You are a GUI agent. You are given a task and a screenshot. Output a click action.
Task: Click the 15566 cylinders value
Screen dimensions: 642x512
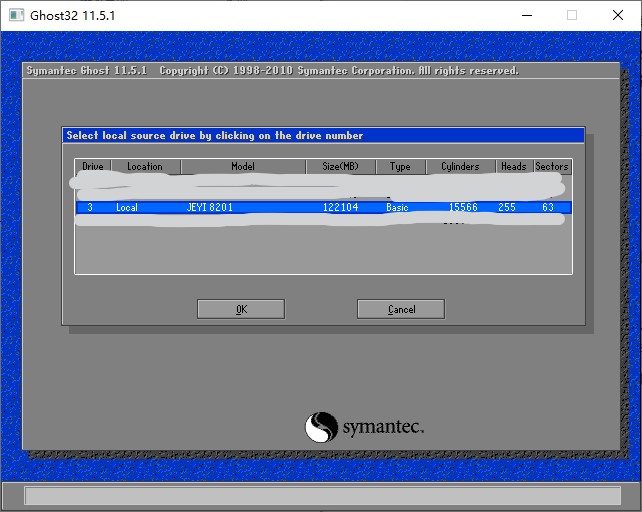(463, 207)
